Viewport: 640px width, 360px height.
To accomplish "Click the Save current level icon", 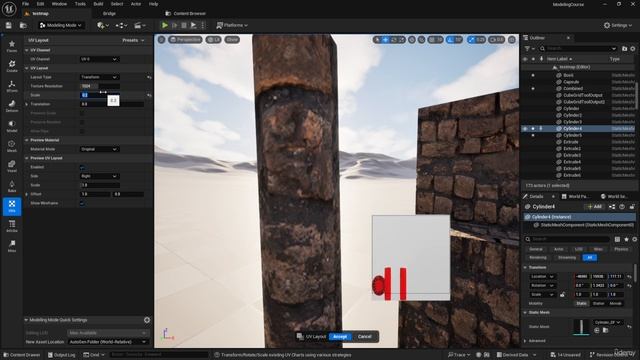I will click(9, 25).
